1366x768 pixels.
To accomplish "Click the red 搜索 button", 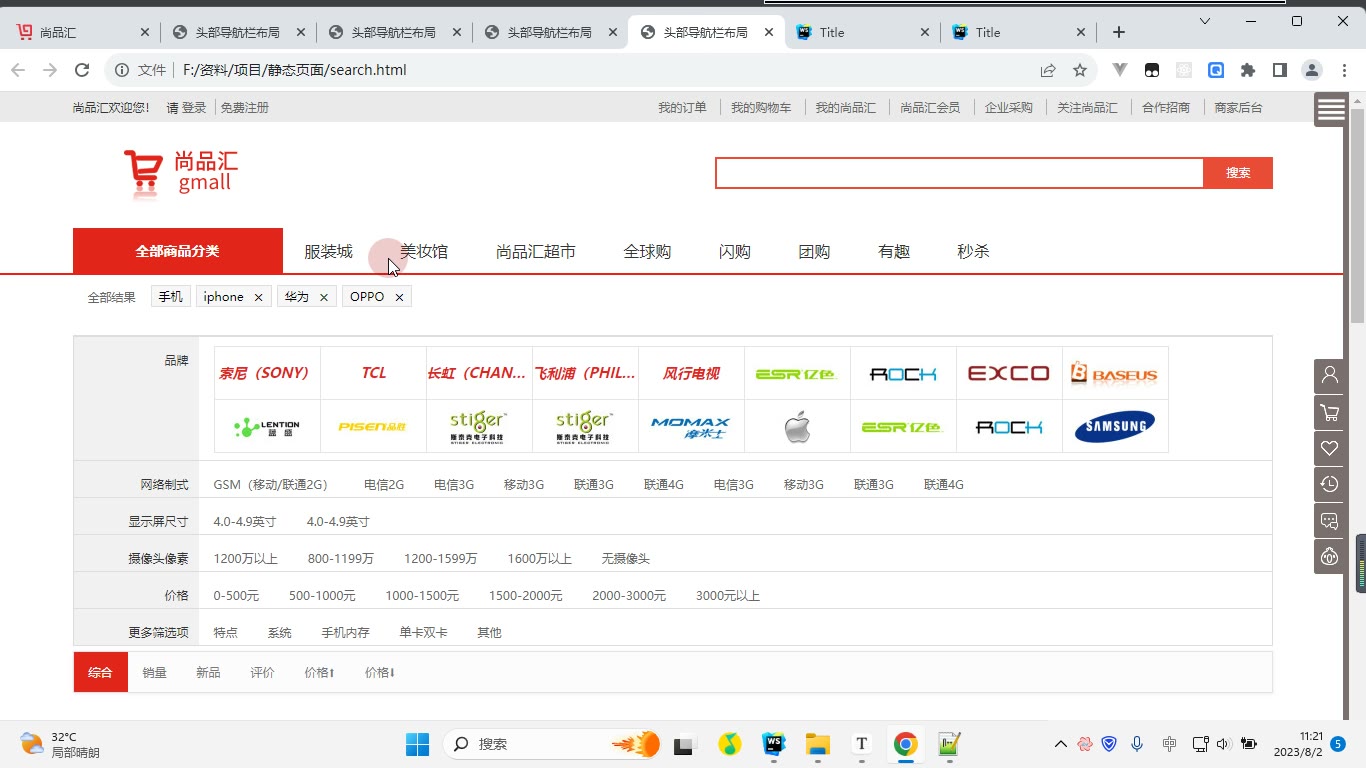I will [x=1238, y=173].
